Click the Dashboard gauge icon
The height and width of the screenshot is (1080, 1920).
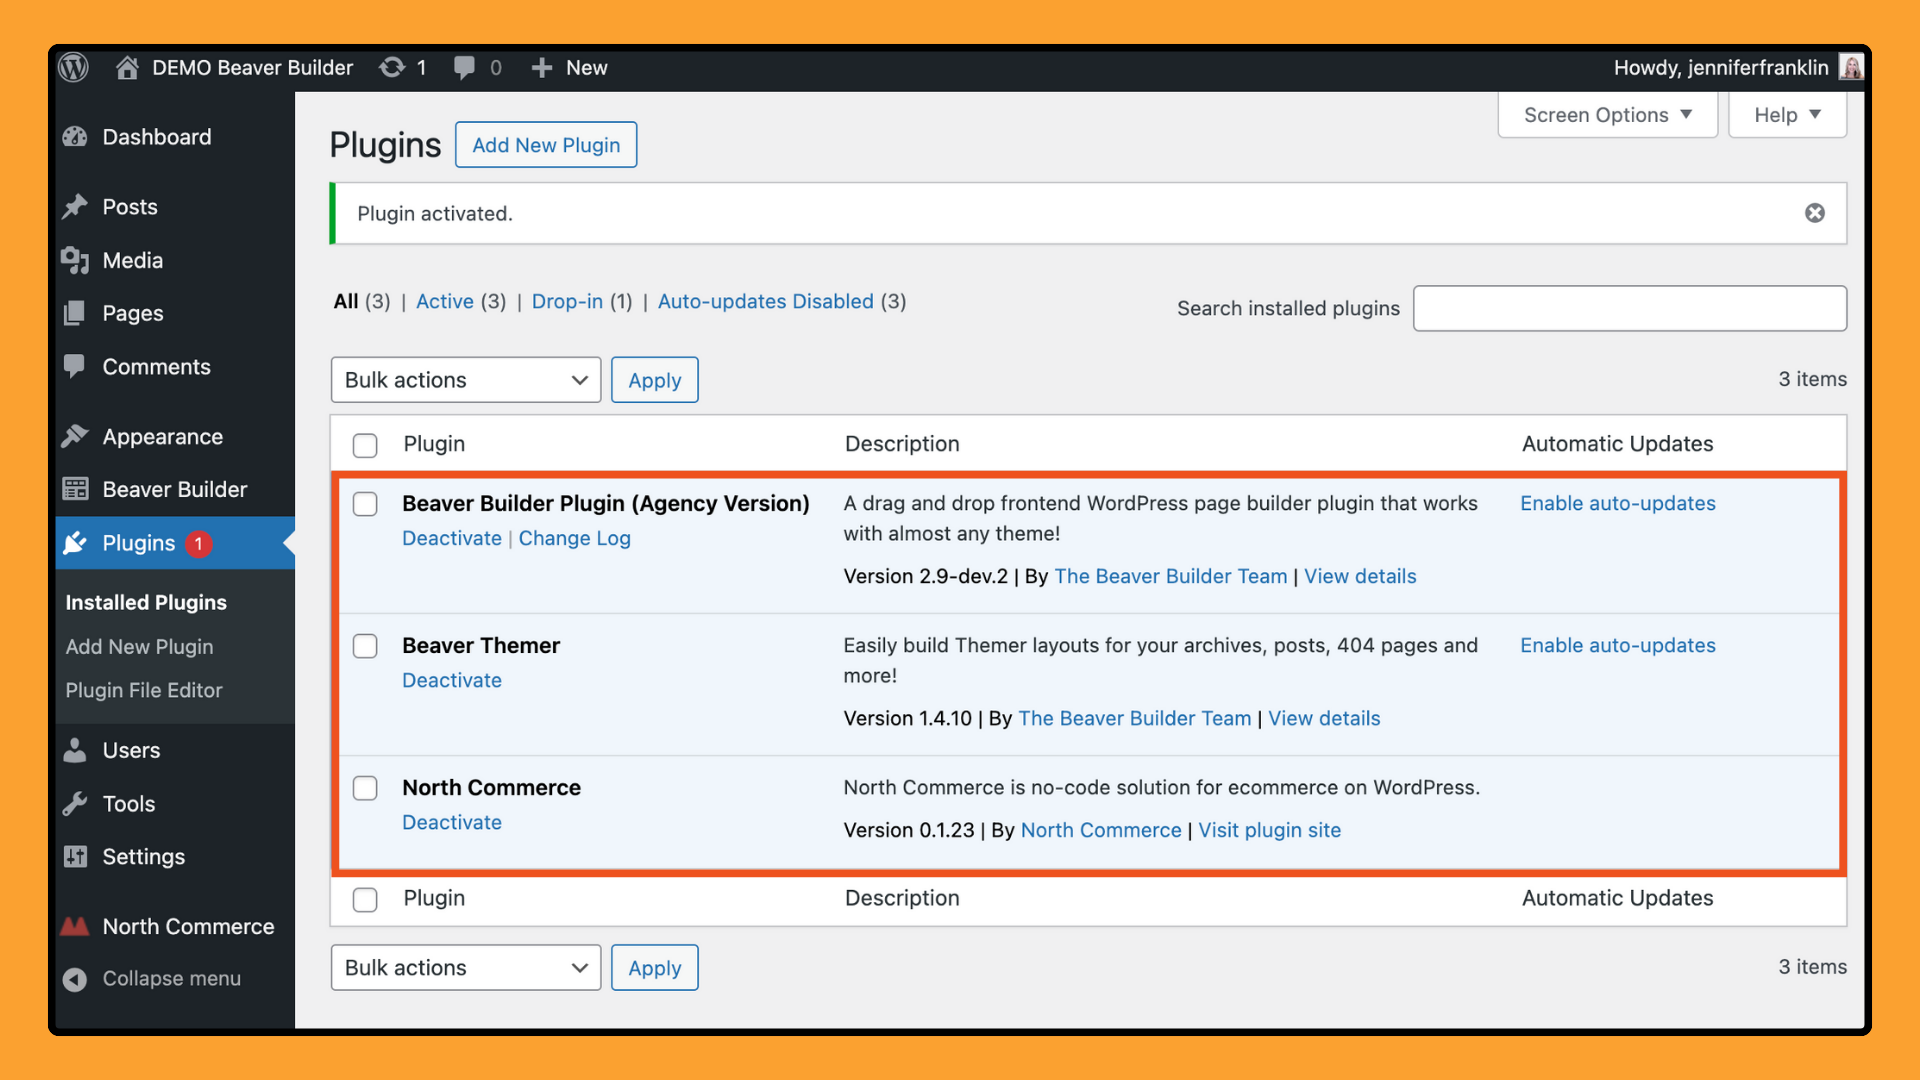pos(75,137)
